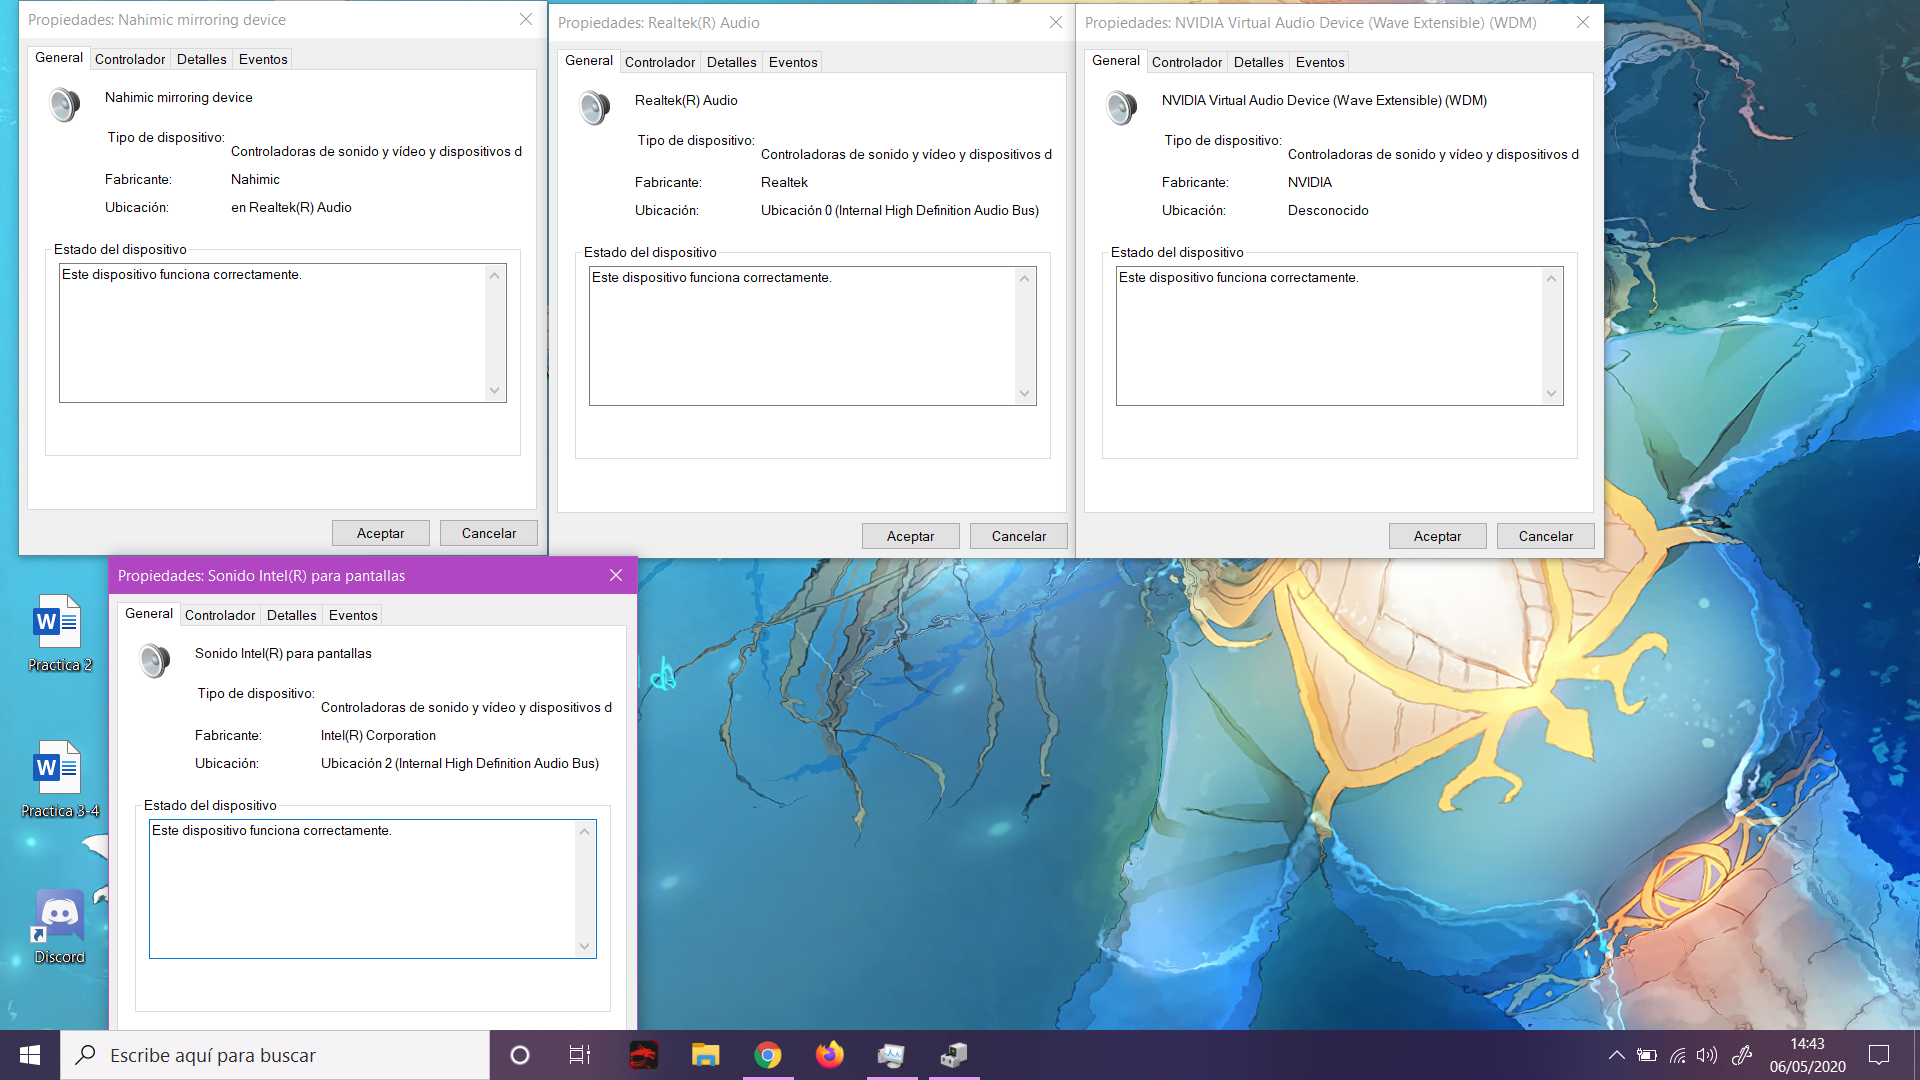Show hidden system tray icons
The image size is (1920, 1080).
pyautogui.click(x=1616, y=1055)
